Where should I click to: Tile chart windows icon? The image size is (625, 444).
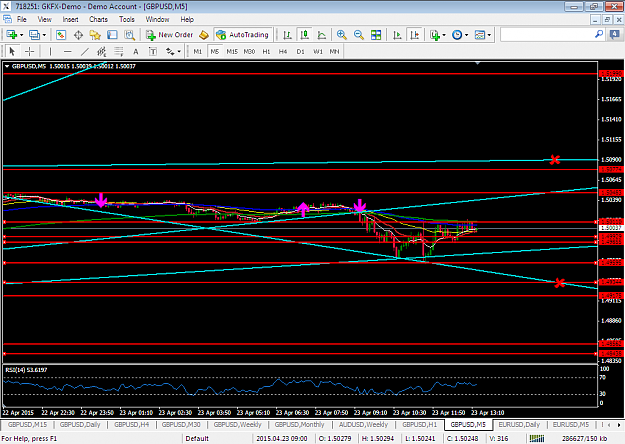click(x=376, y=35)
